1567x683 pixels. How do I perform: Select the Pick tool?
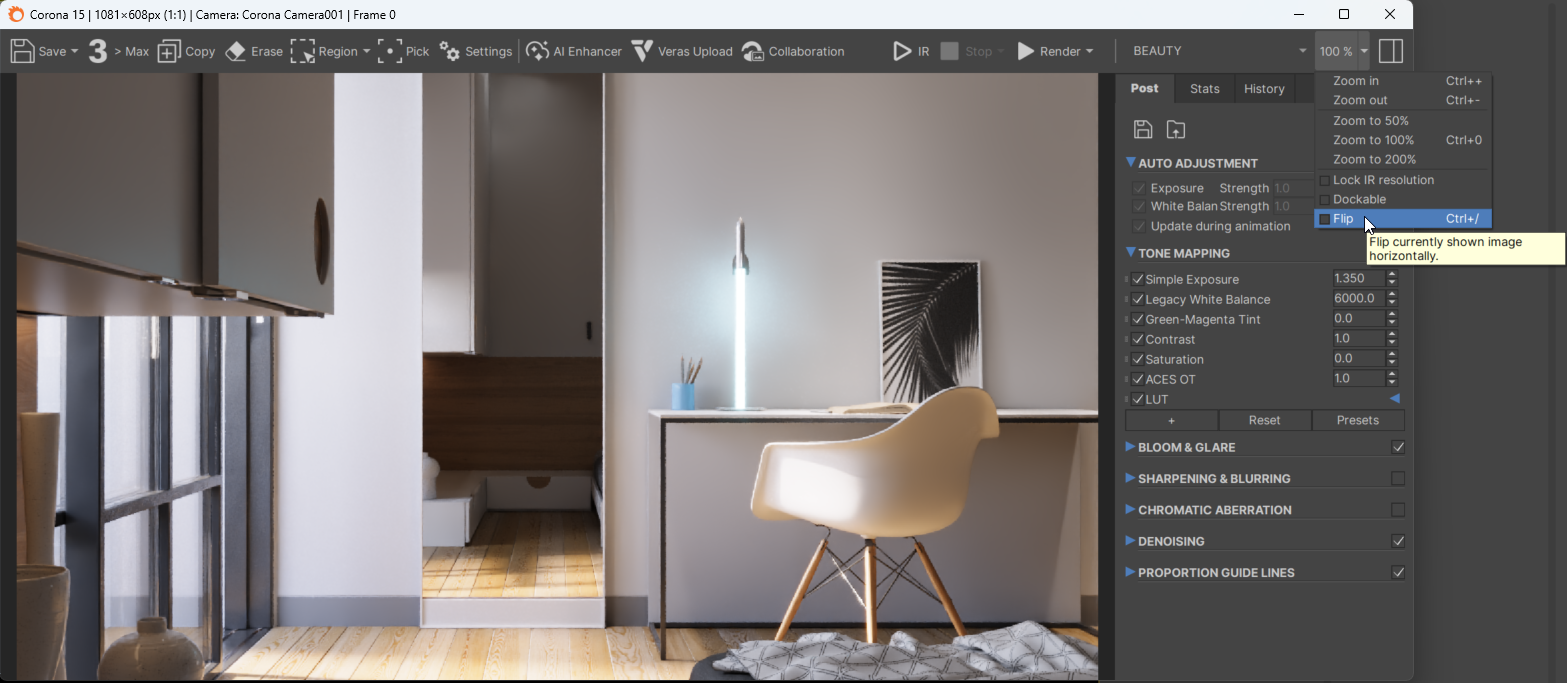tap(404, 51)
